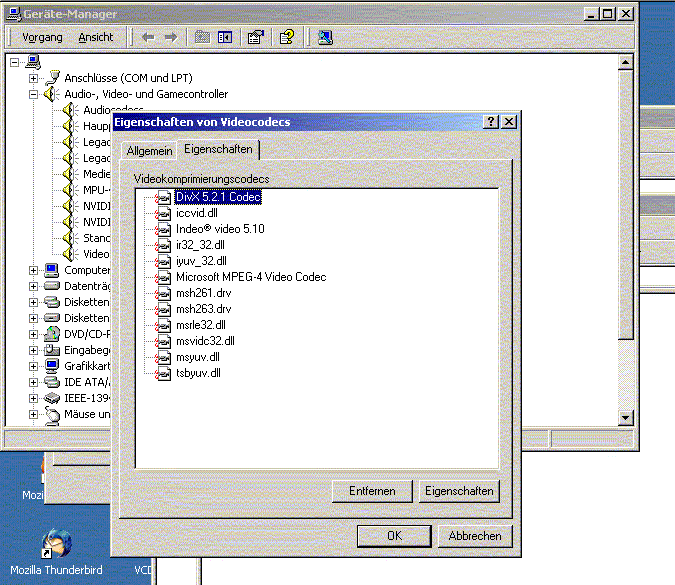Select the msvidc32.dll list entry

click(205, 341)
